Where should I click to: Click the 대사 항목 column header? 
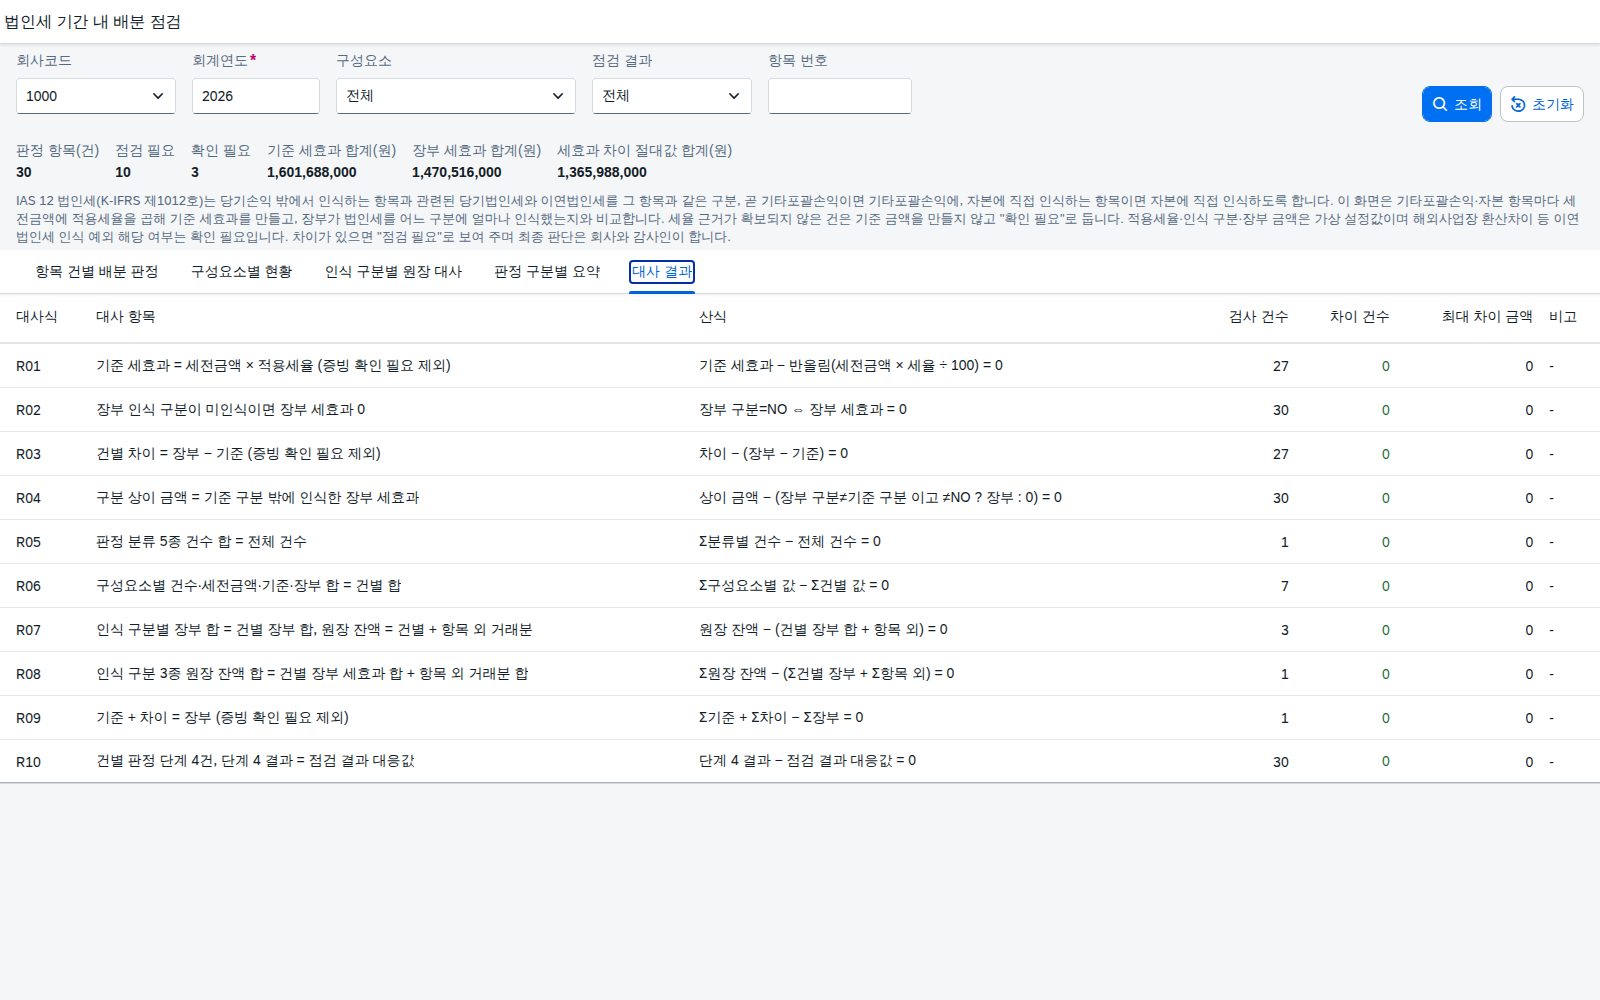(x=126, y=317)
